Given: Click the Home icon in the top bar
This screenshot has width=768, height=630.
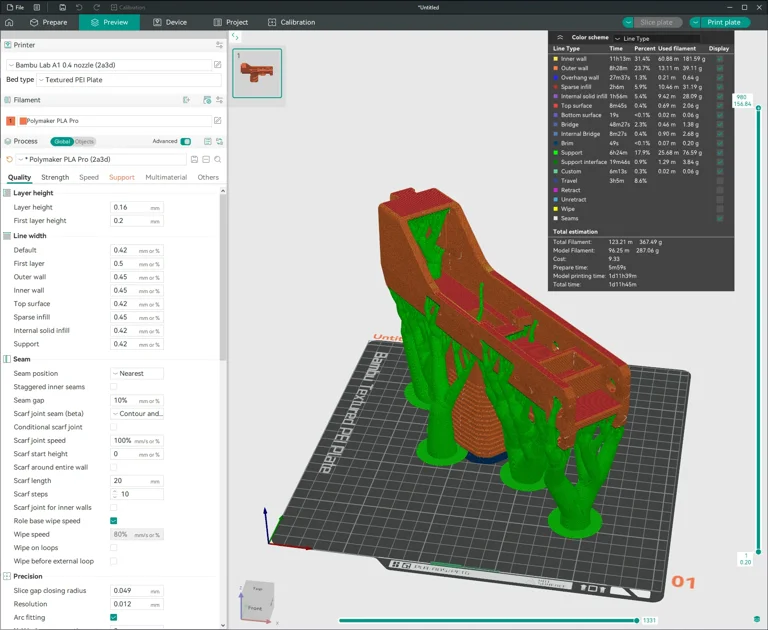Looking at the screenshot, I should 9,22.
